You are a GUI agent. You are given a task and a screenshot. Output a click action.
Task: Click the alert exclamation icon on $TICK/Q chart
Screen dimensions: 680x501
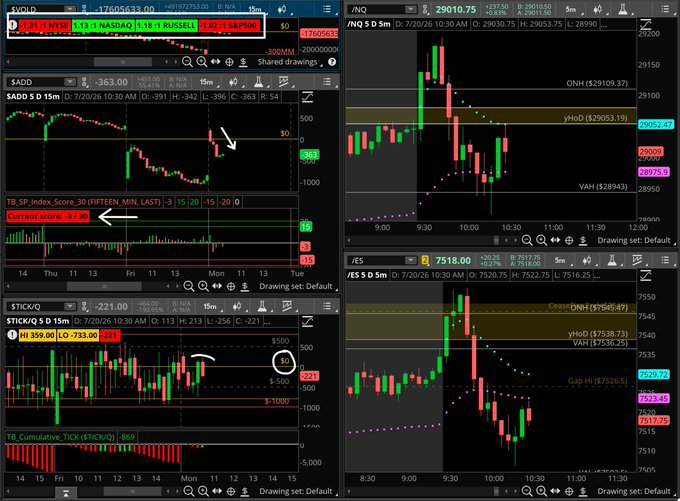tap(12, 335)
